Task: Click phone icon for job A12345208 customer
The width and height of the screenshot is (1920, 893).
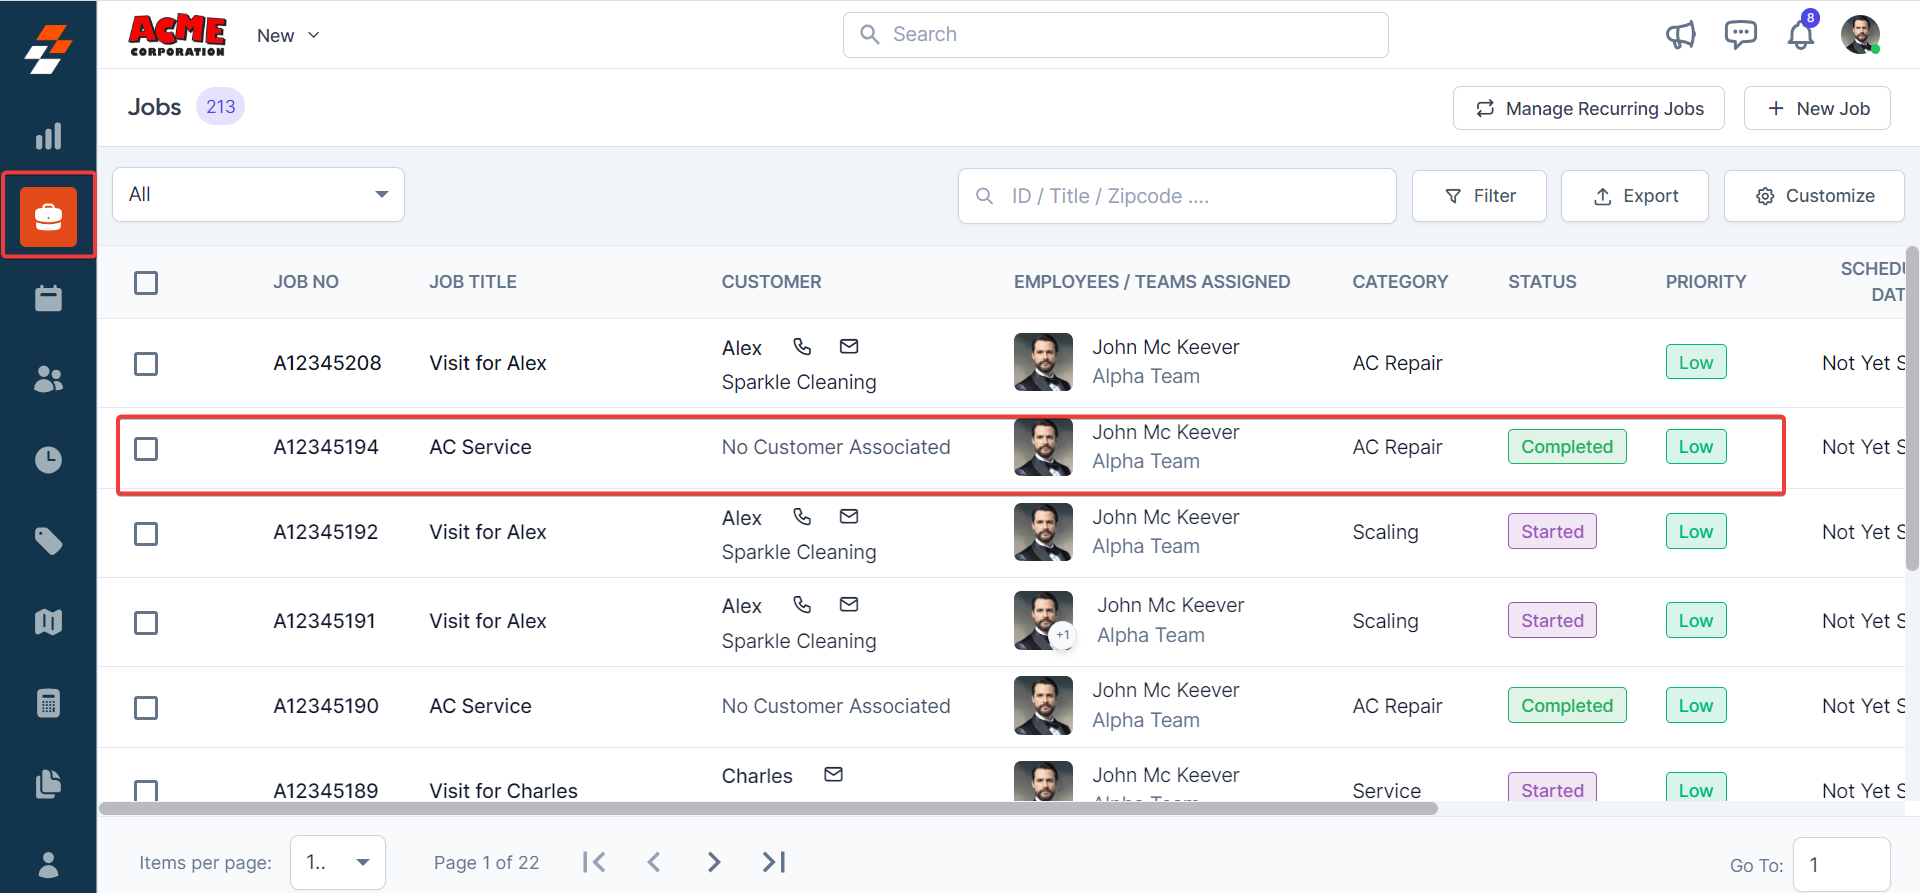Action: [802, 347]
